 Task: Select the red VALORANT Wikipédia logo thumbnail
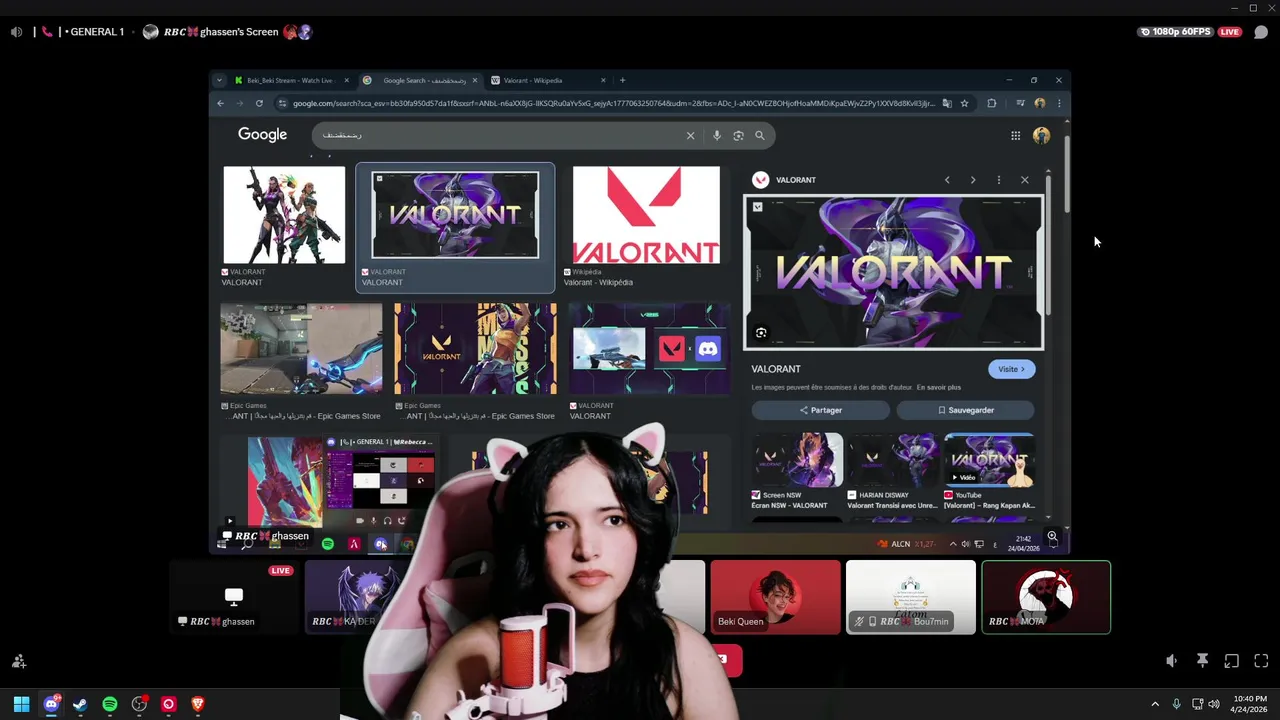646,215
